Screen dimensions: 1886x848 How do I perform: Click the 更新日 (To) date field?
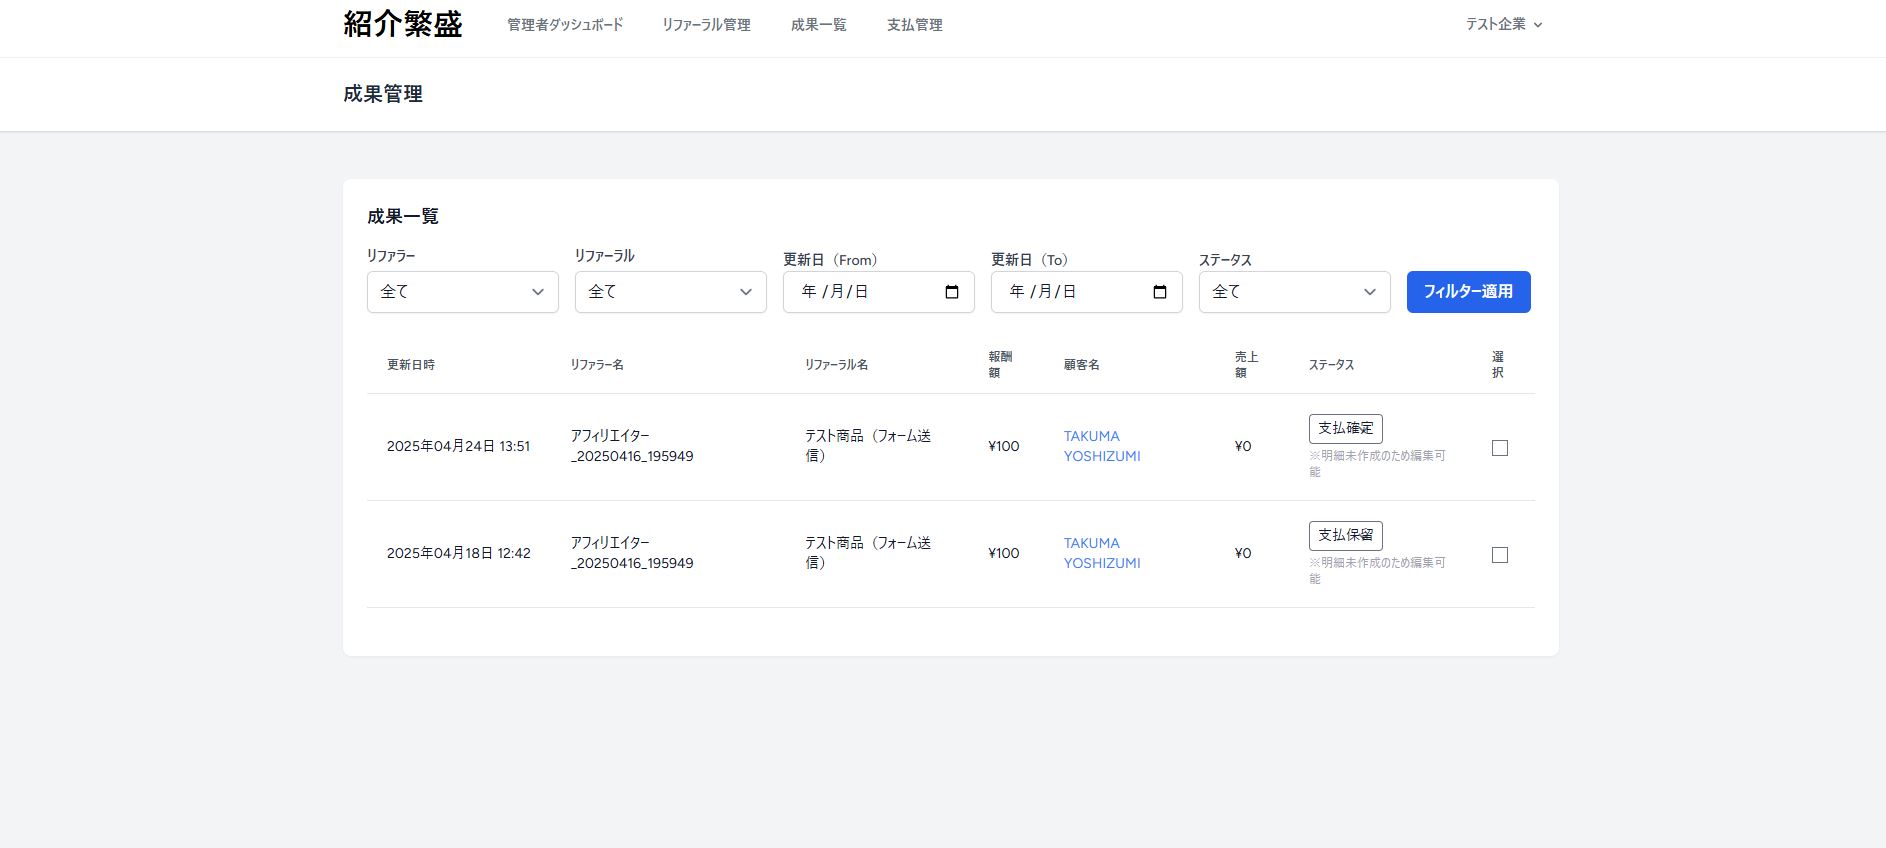1087,292
